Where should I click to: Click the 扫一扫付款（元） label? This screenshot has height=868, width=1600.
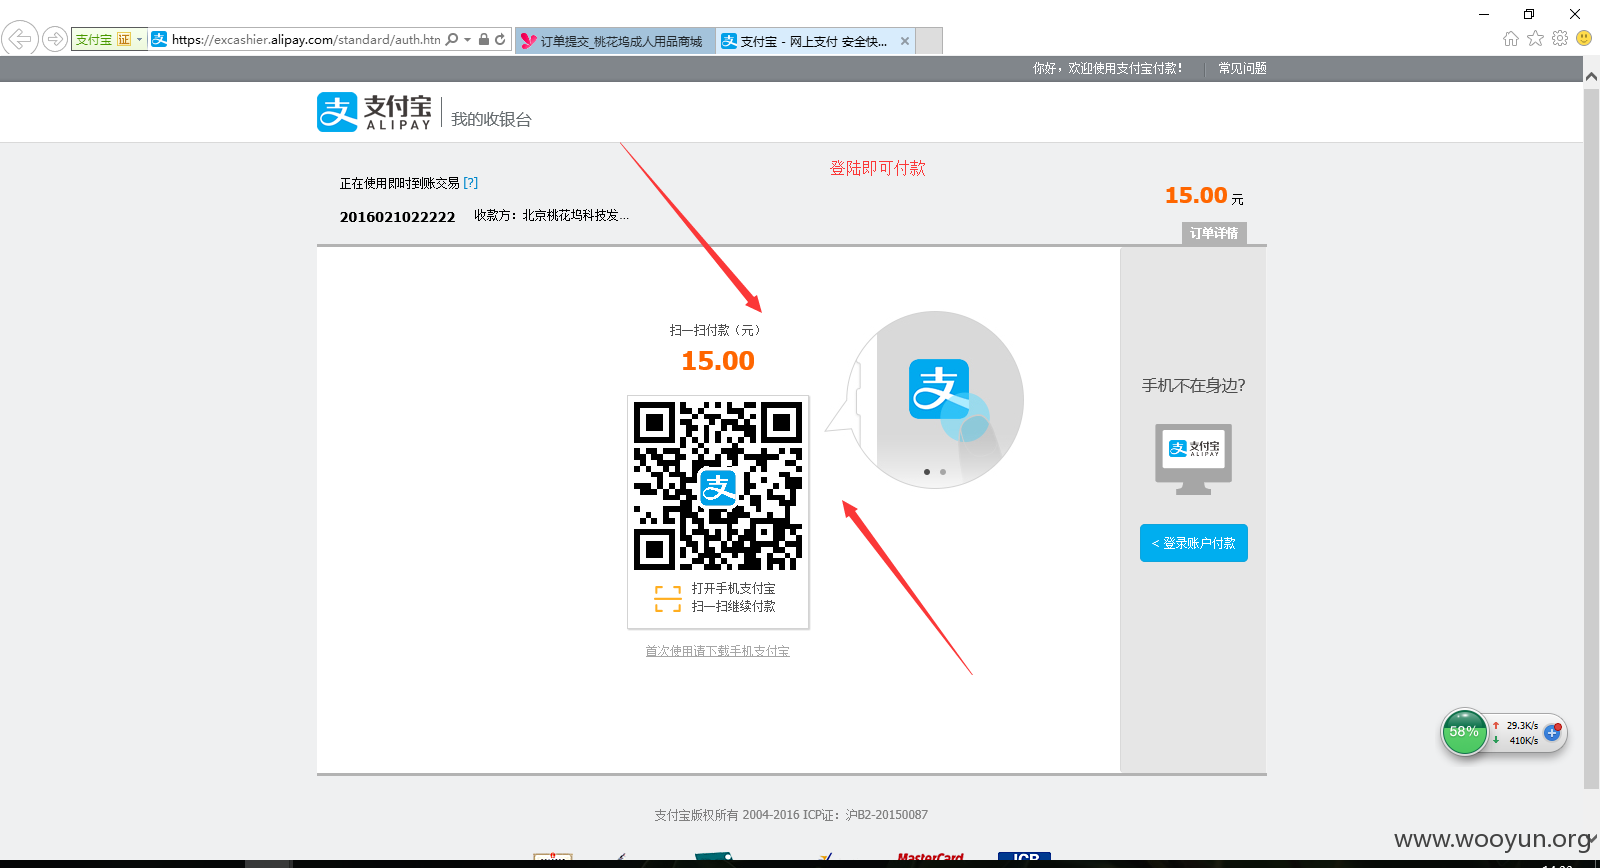(715, 330)
